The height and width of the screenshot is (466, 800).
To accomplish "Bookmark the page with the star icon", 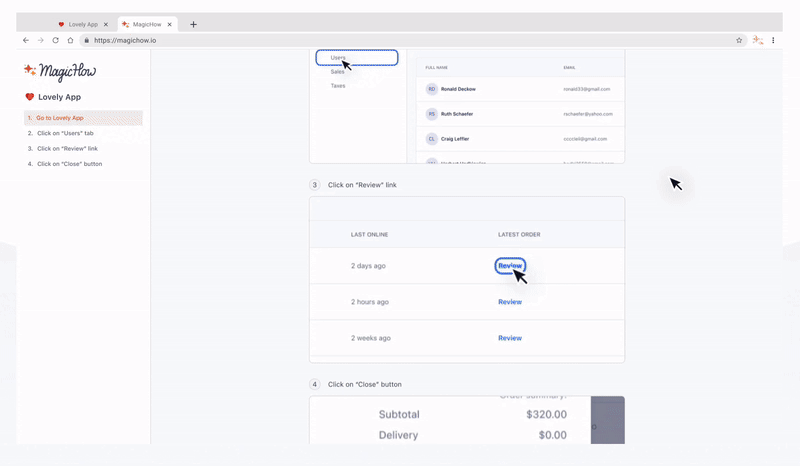I will [x=739, y=40].
